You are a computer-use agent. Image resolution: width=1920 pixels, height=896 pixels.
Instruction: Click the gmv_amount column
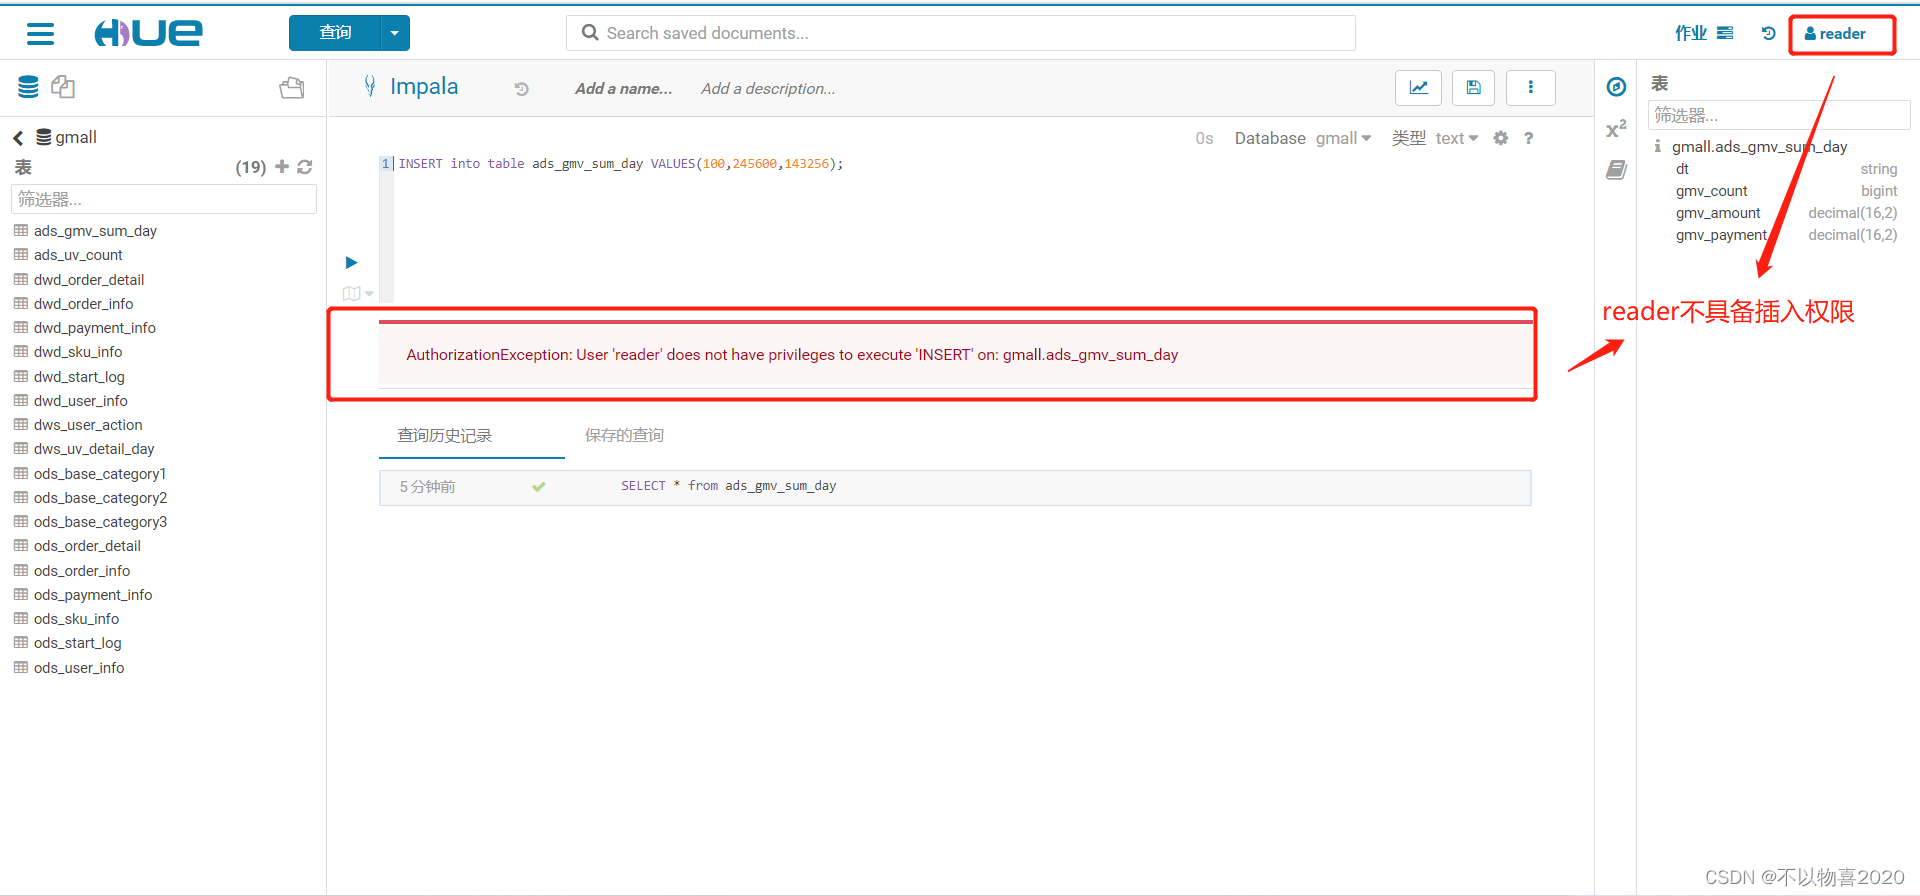[x=1718, y=213]
